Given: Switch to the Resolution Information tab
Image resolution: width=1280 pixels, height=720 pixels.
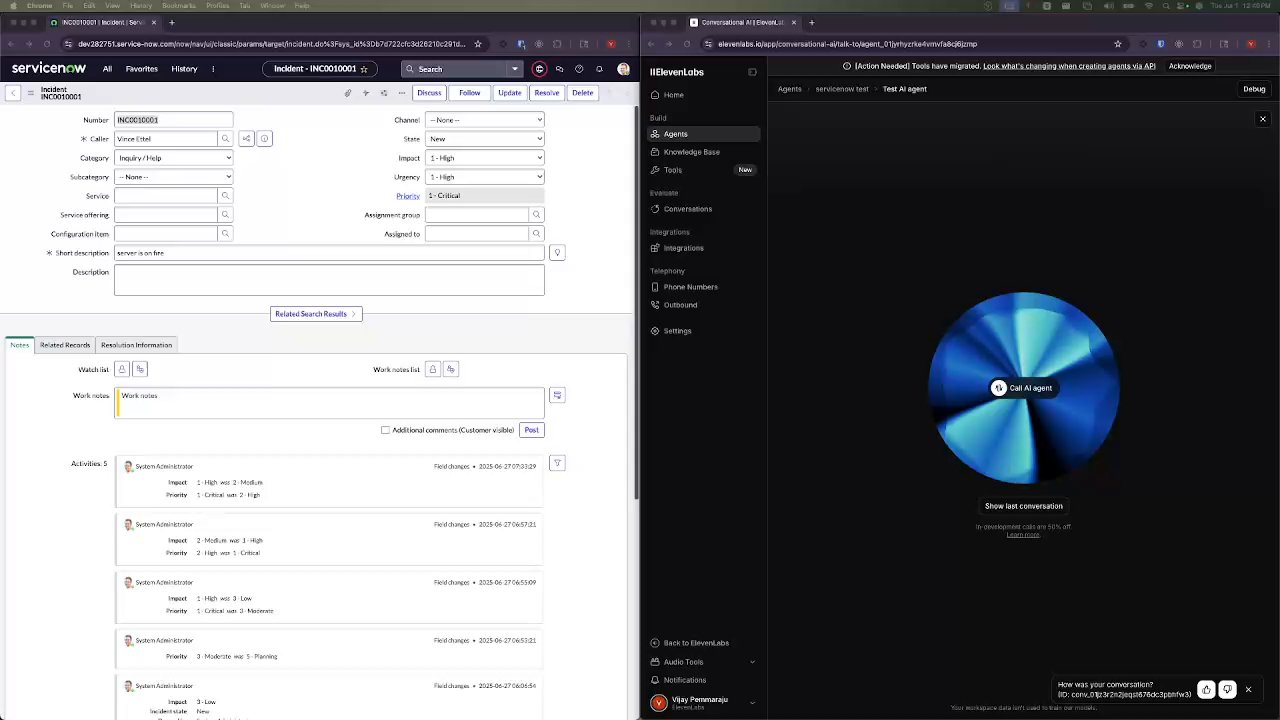Looking at the screenshot, I should (136, 345).
